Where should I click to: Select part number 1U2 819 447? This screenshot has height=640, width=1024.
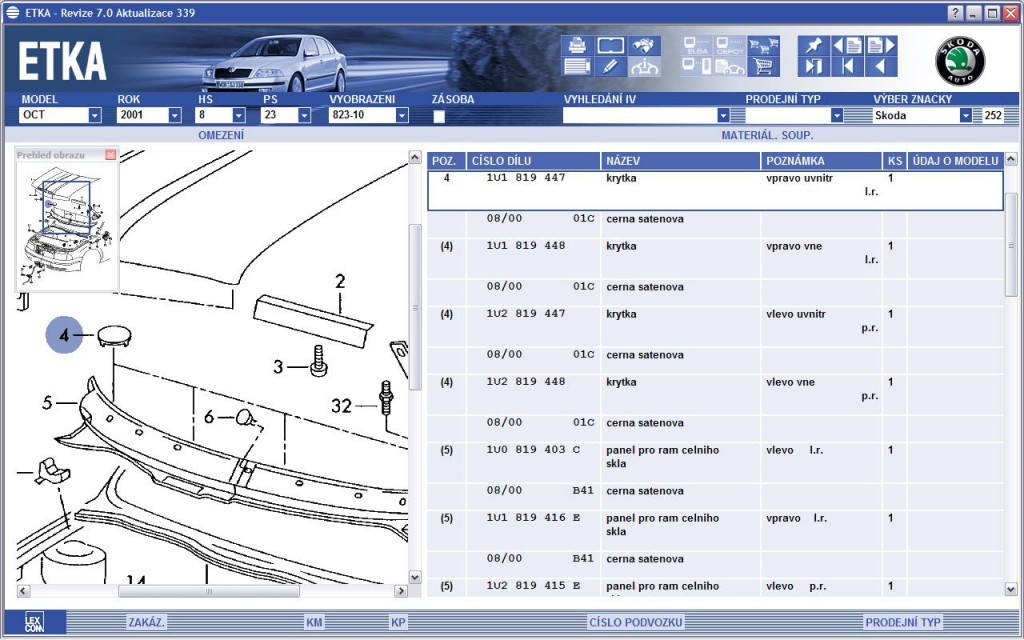point(526,313)
